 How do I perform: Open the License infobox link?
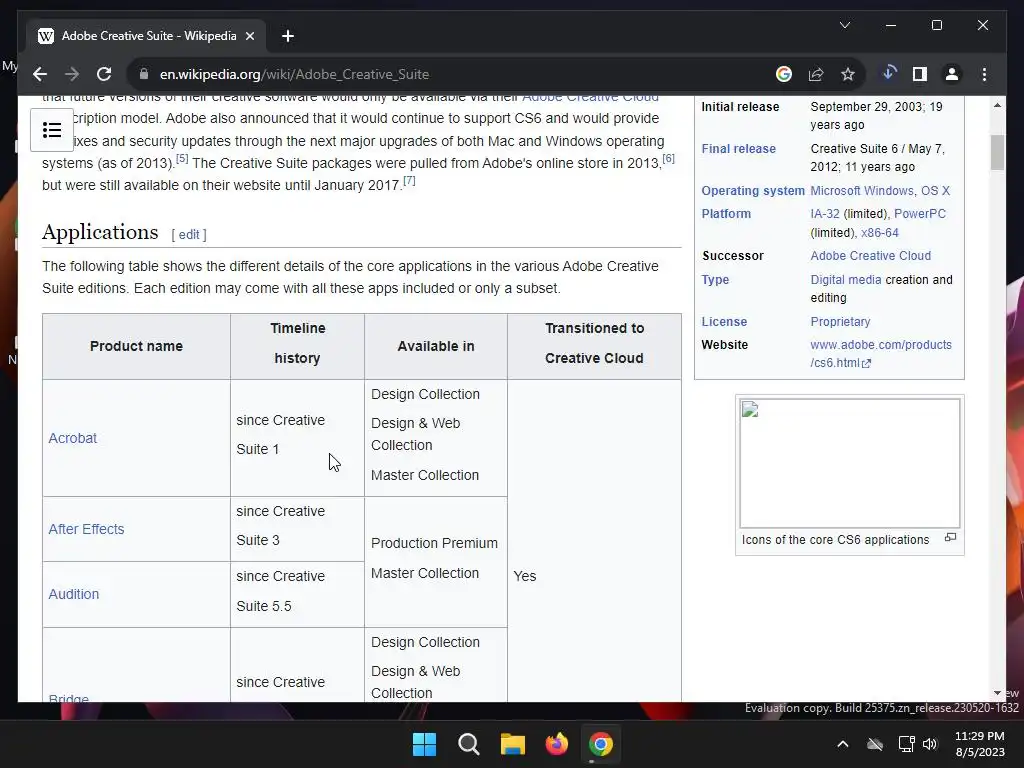pos(724,322)
